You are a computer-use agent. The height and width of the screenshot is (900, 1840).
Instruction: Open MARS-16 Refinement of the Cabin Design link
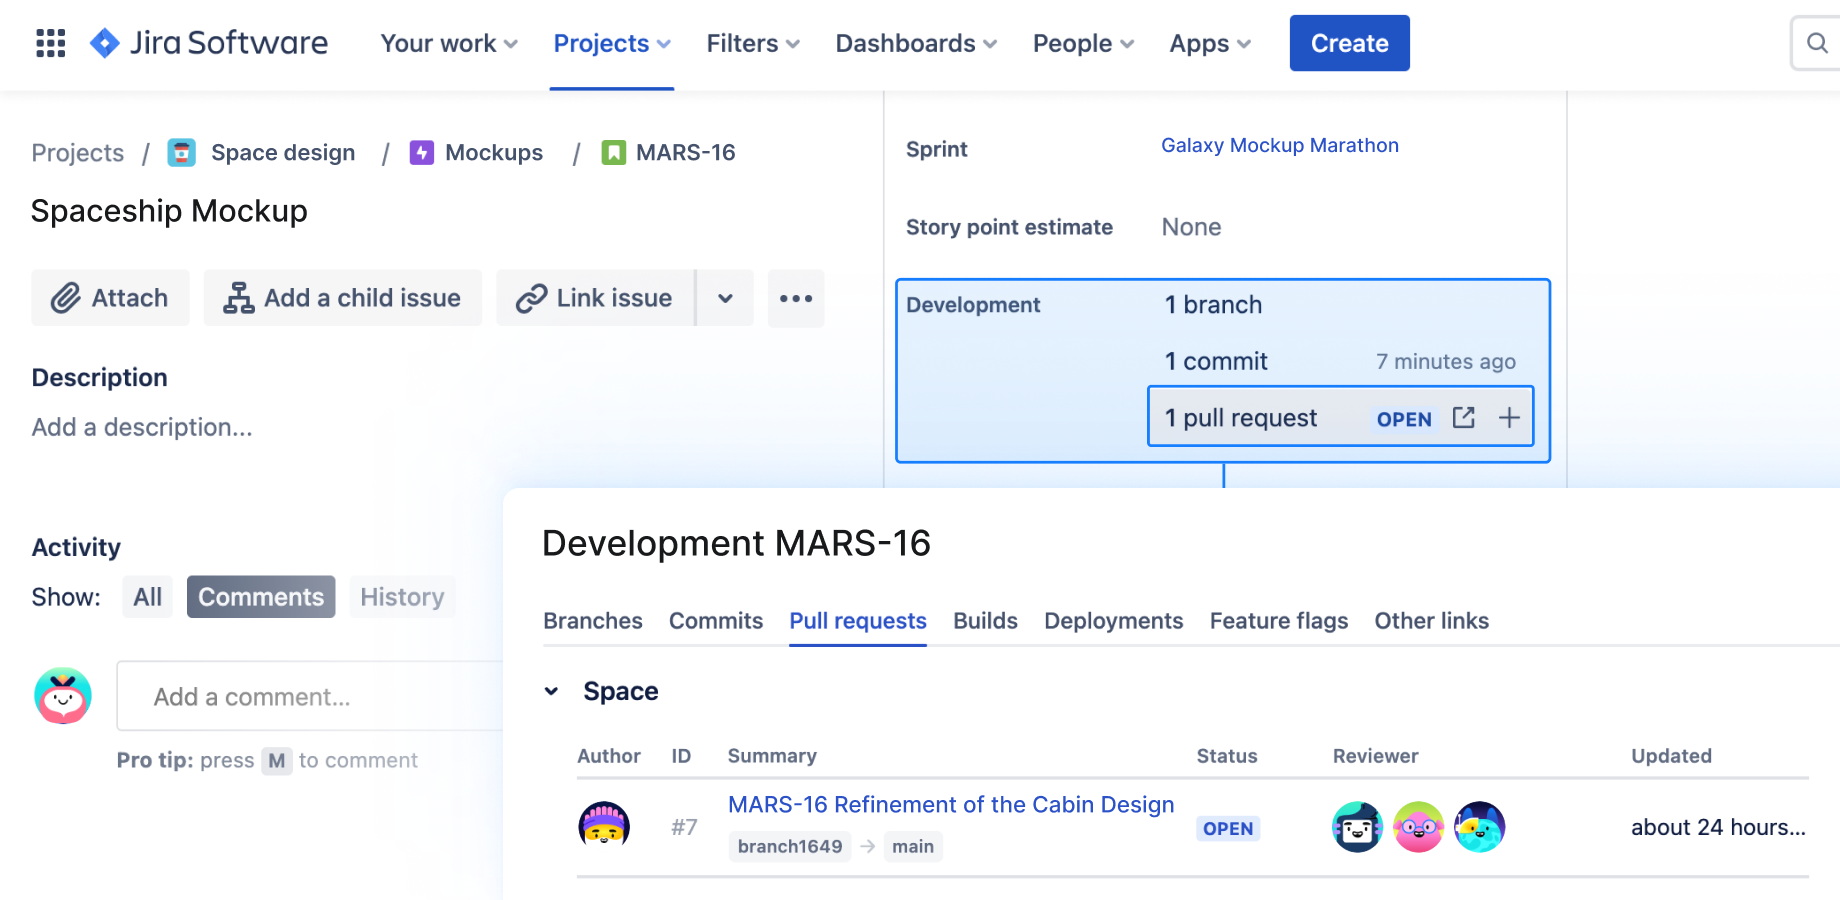(951, 805)
